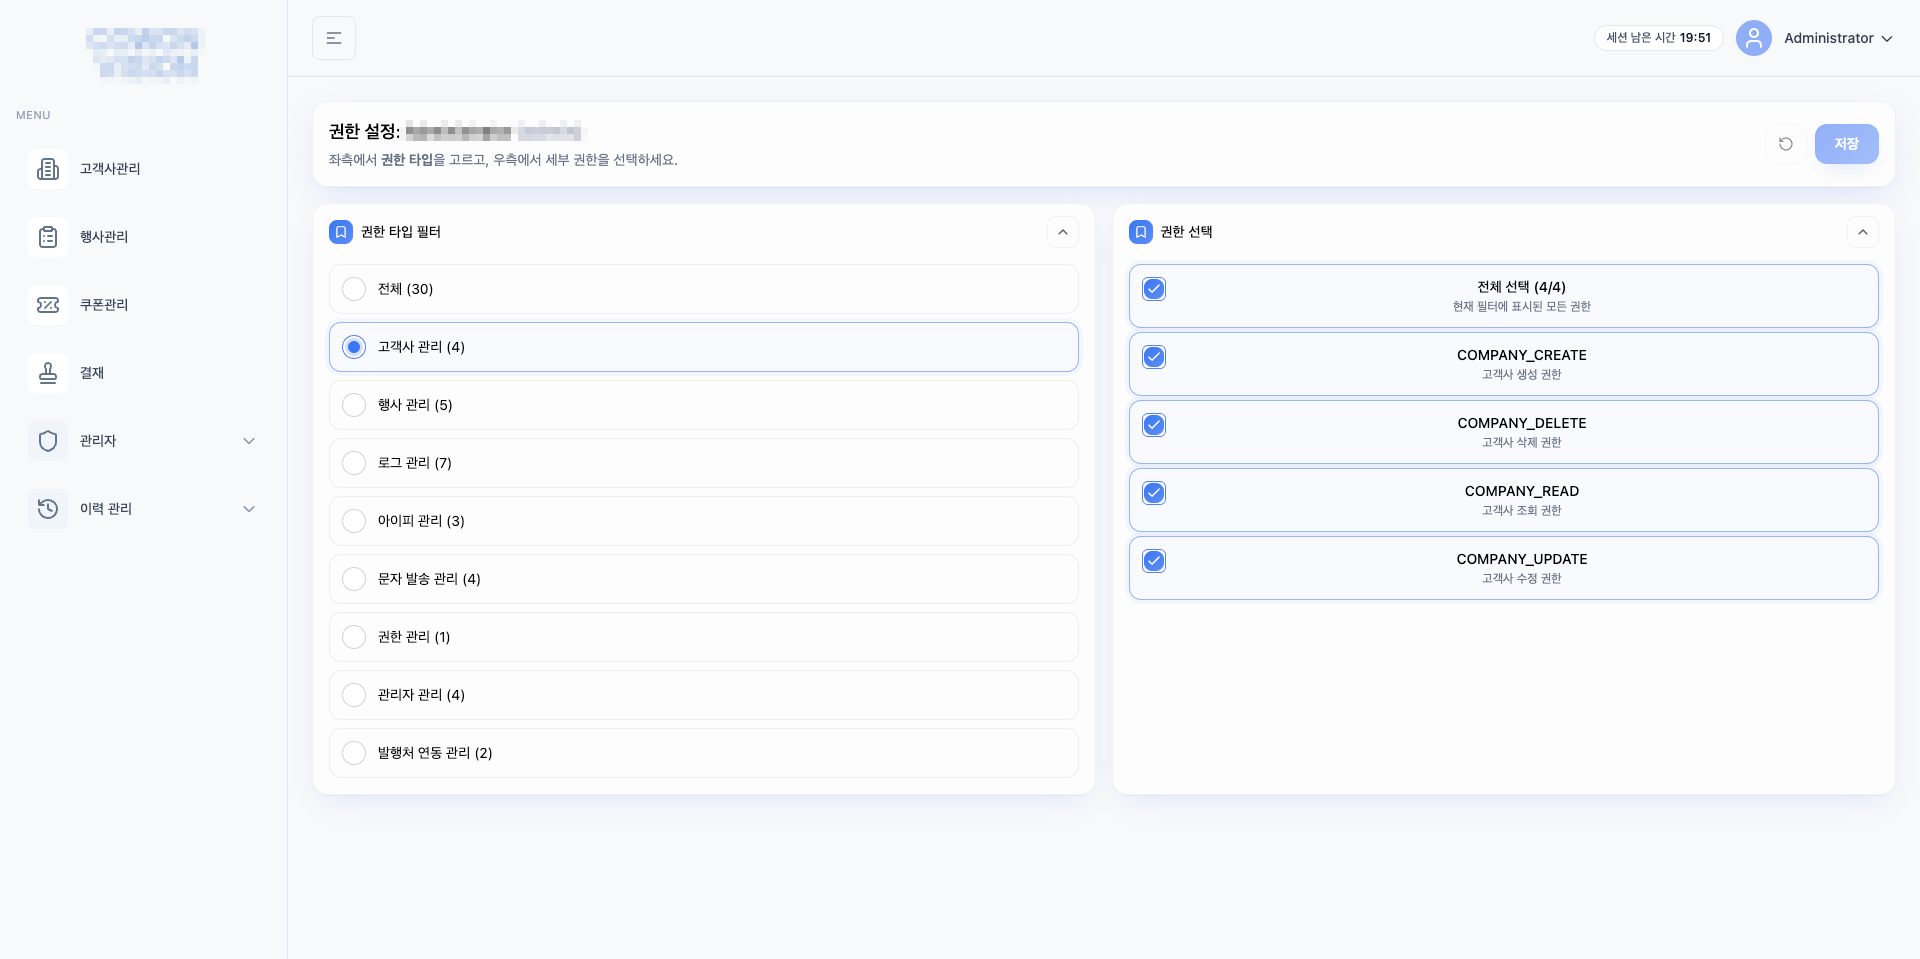Collapse the 권한 타입 필터 panel

tap(1062, 232)
